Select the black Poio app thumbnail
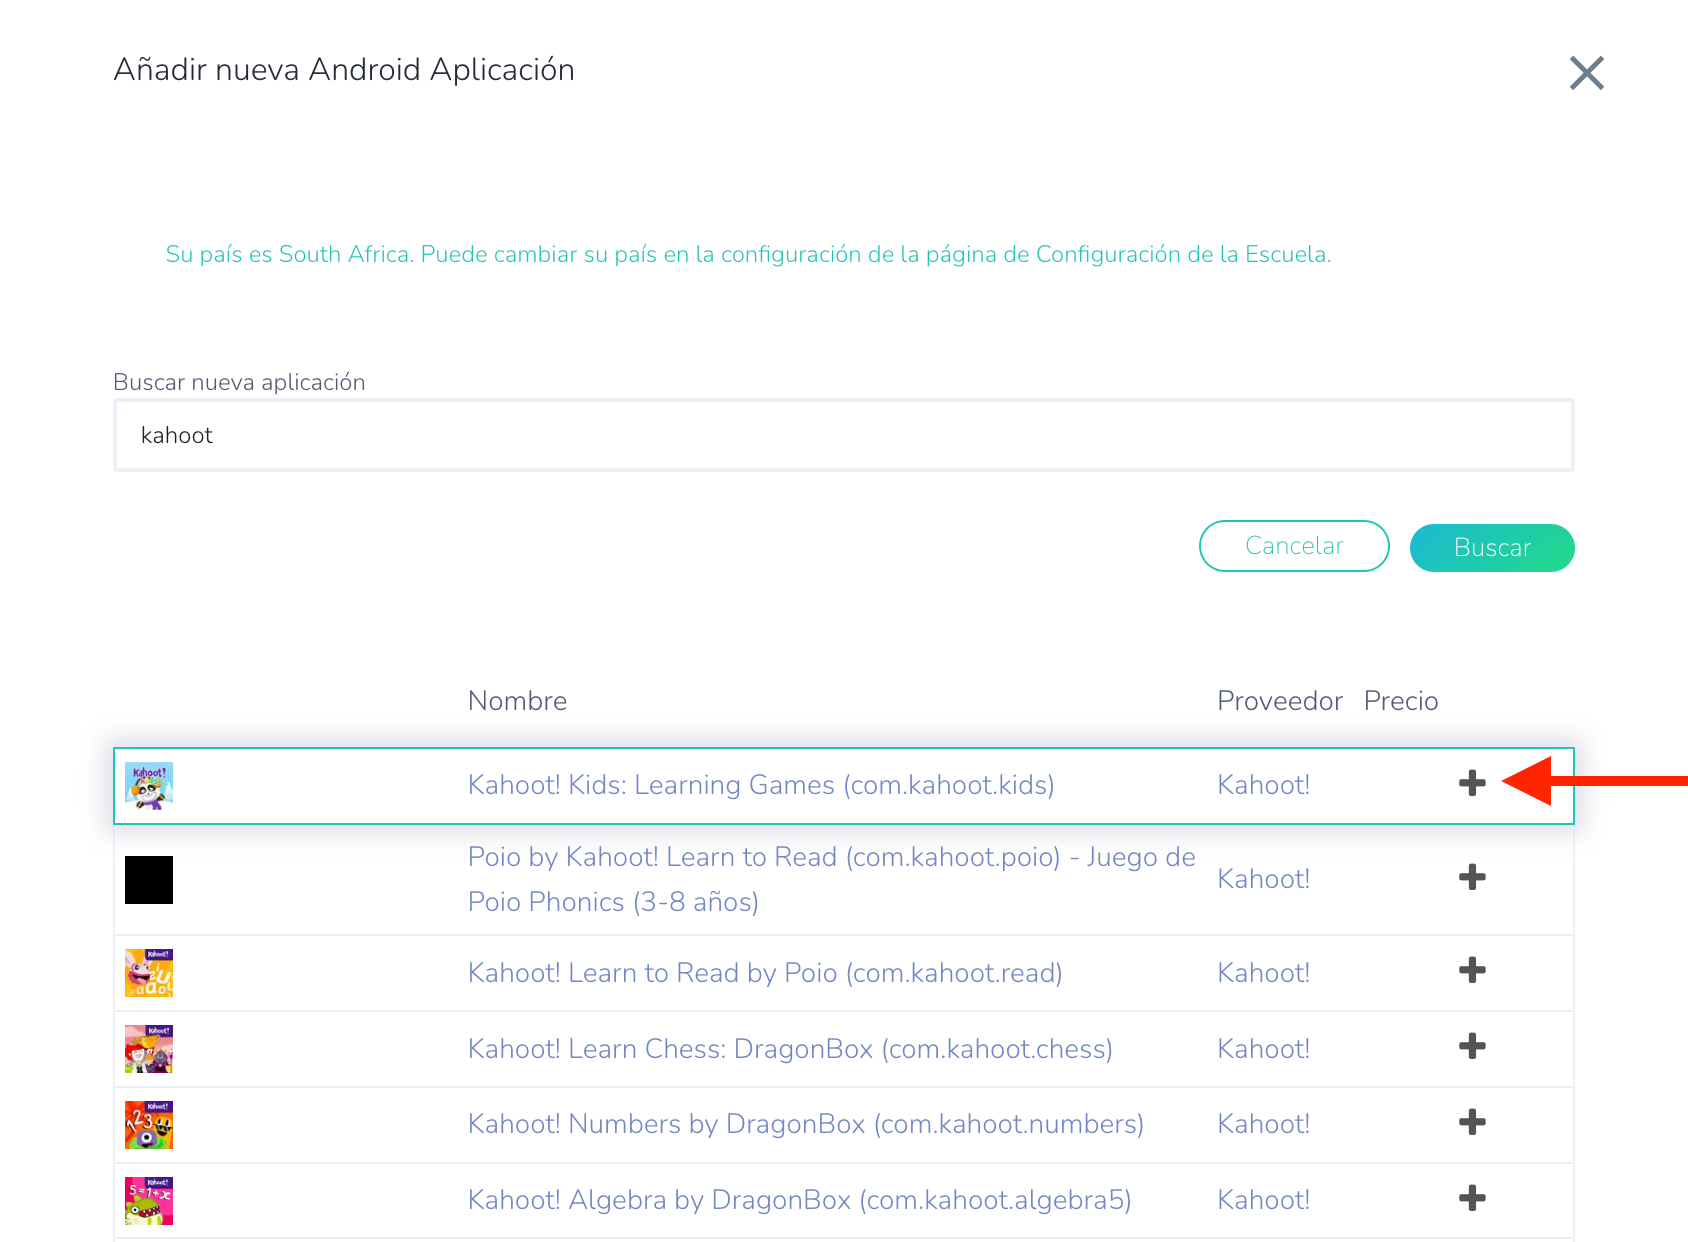The width and height of the screenshot is (1688, 1242). point(149,880)
